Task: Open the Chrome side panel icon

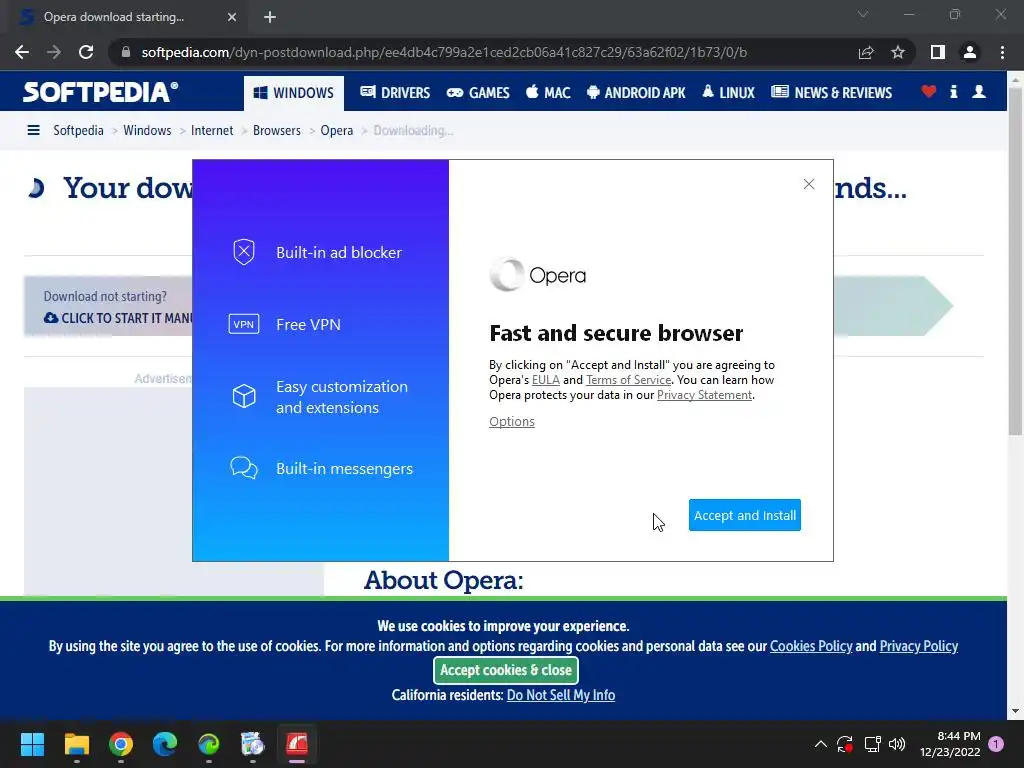Action: [938, 52]
